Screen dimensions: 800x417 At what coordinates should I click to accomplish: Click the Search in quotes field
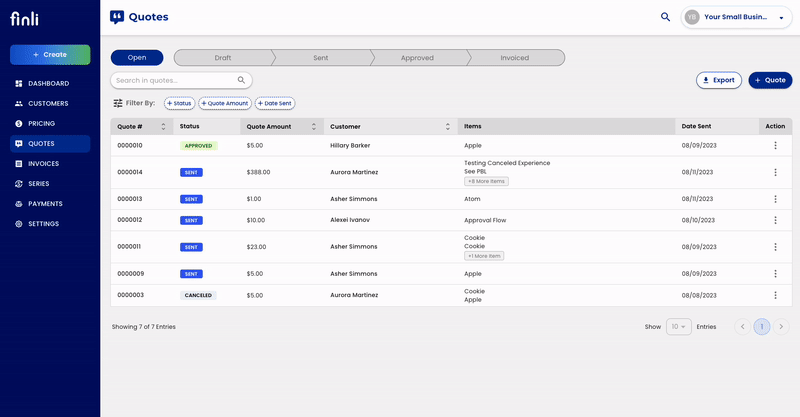(181, 80)
